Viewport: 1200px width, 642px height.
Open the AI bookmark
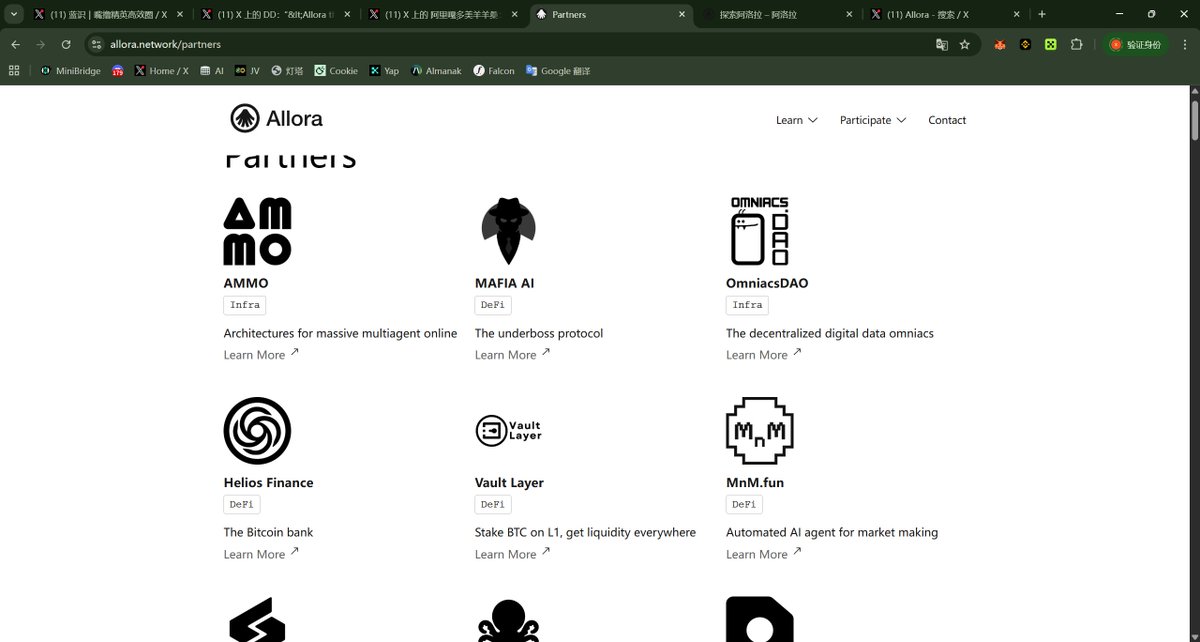click(211, 71)
